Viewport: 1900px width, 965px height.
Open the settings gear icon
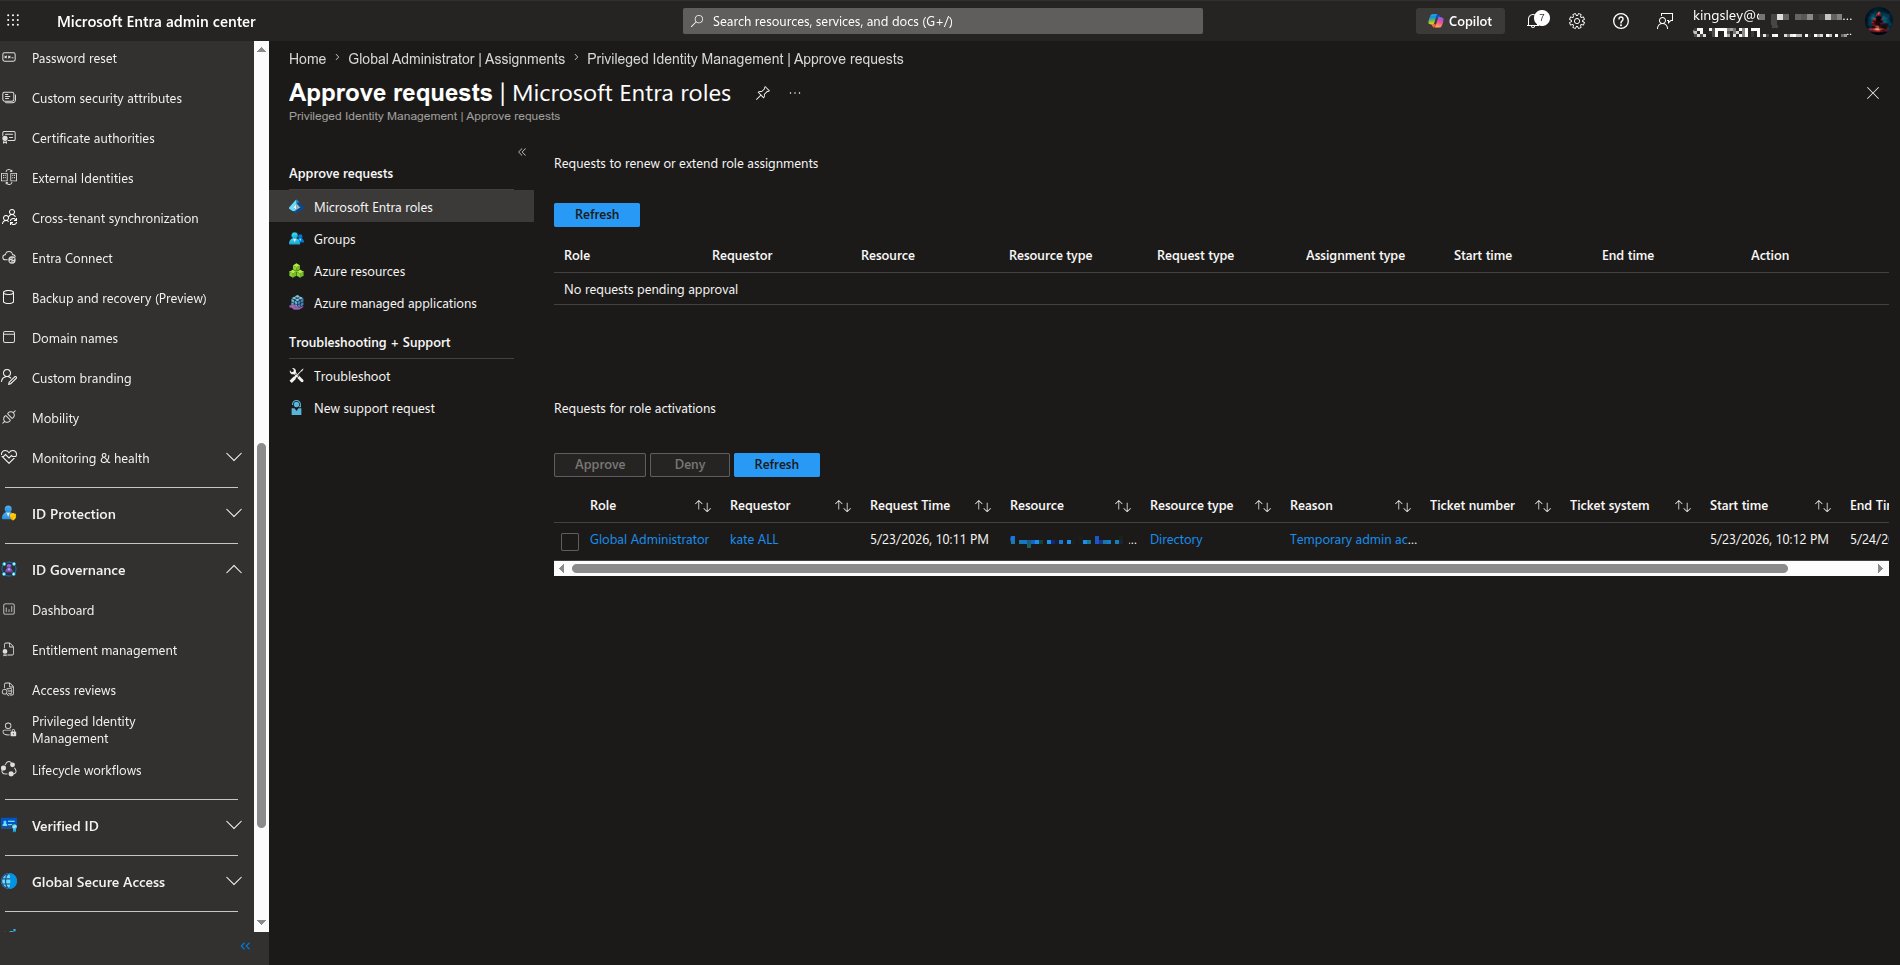tap(1577, 21)
